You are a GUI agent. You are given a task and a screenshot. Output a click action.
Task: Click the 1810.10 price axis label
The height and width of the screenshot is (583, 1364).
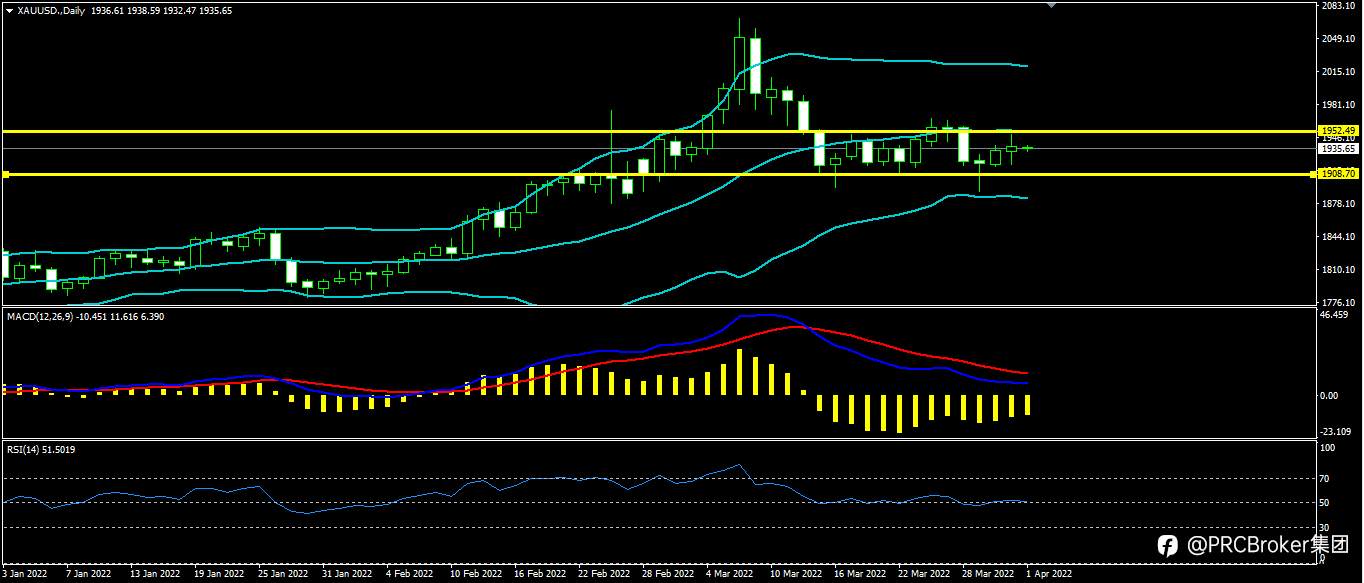[x=1337, y=270]
